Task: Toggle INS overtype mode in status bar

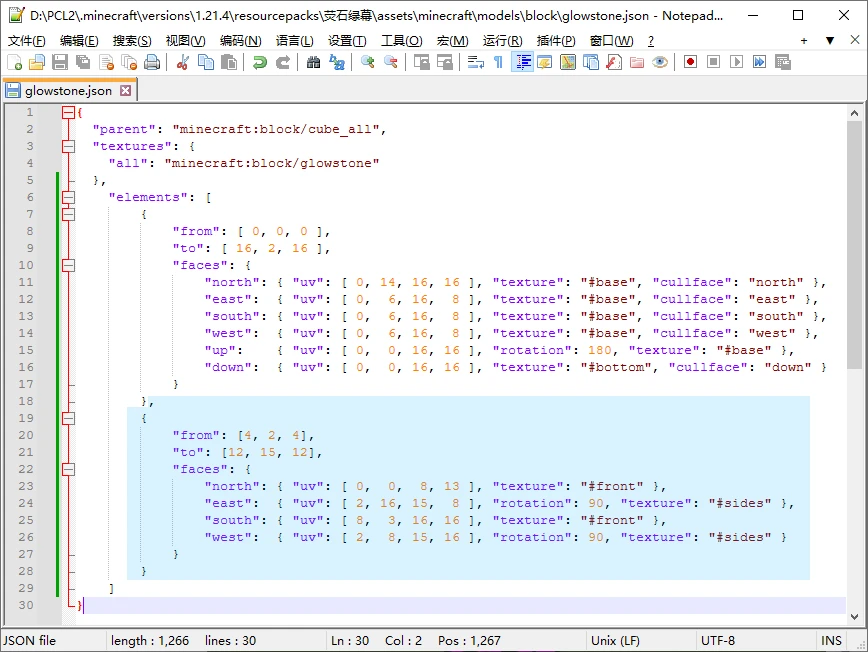Action: point(831,640)
